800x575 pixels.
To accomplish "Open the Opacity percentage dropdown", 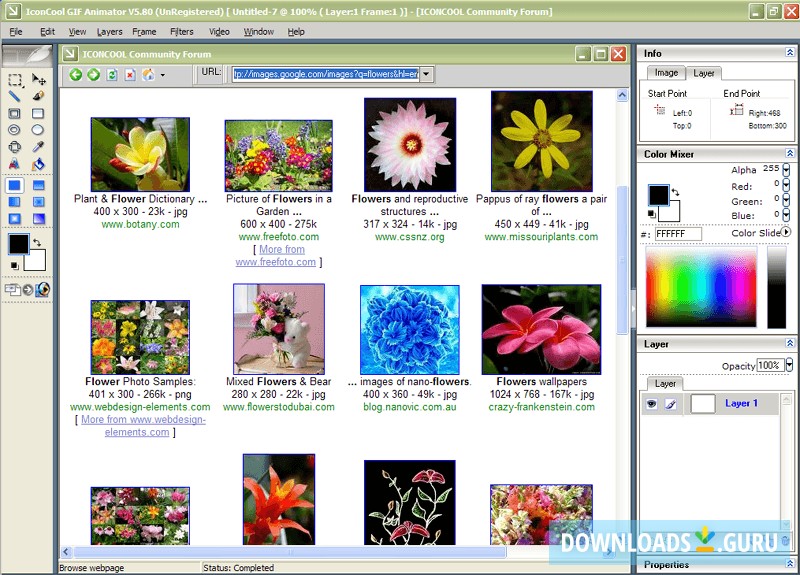I will 789,365.
